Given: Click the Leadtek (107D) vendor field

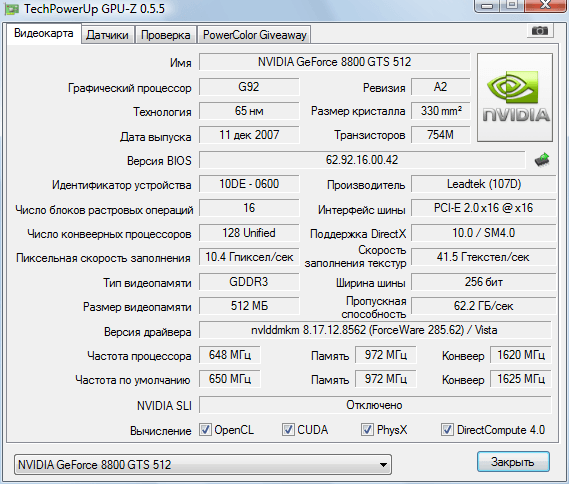Looking at the screenshot, I should click(x=483, y=184).
